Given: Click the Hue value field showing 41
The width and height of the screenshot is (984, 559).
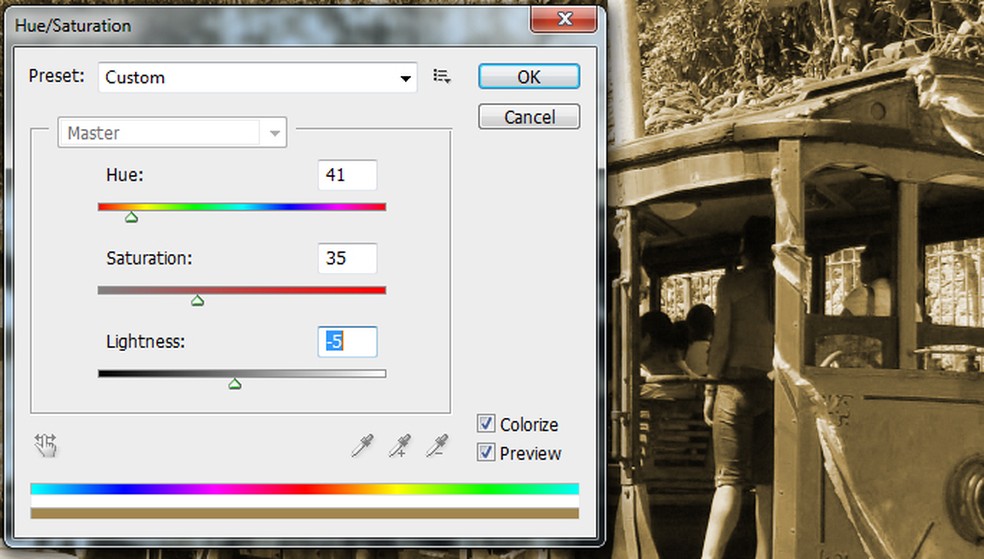Looking at the screenshot, I should point(347,174).
